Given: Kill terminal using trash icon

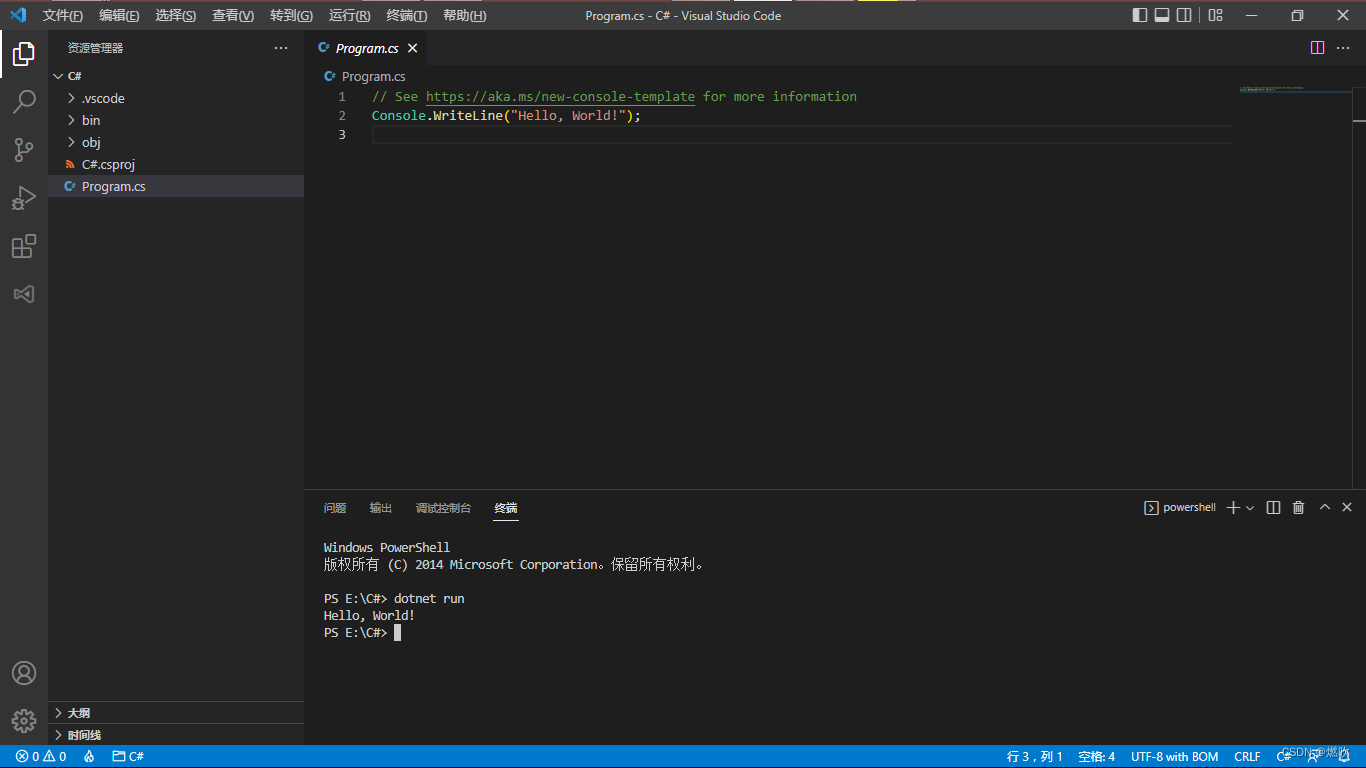Looking at the screenshot, I should point(1298,508).
